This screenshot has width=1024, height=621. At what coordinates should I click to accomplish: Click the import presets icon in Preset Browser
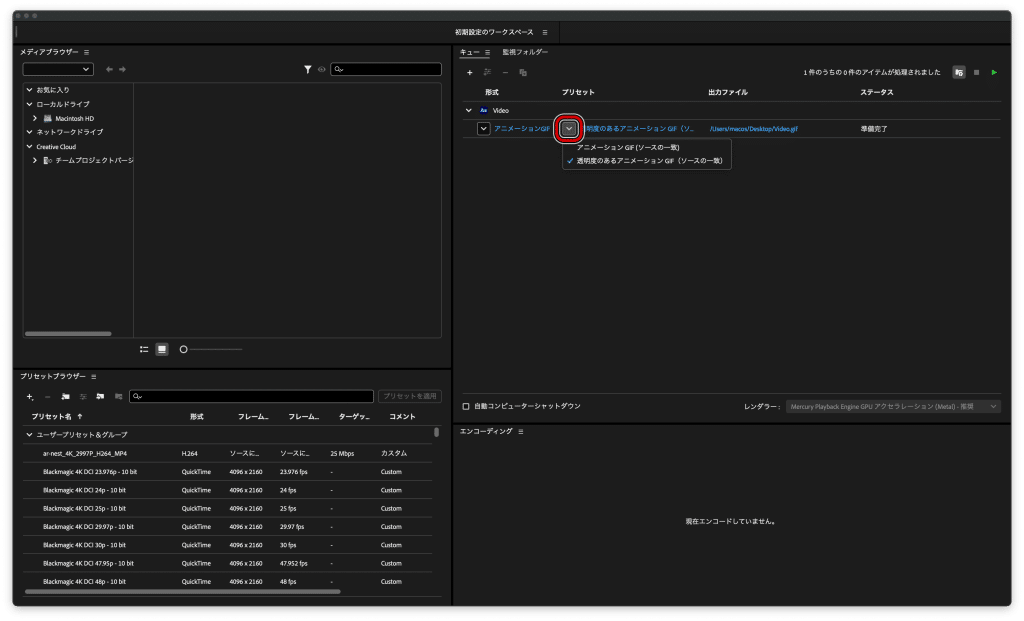click(100, 397)
